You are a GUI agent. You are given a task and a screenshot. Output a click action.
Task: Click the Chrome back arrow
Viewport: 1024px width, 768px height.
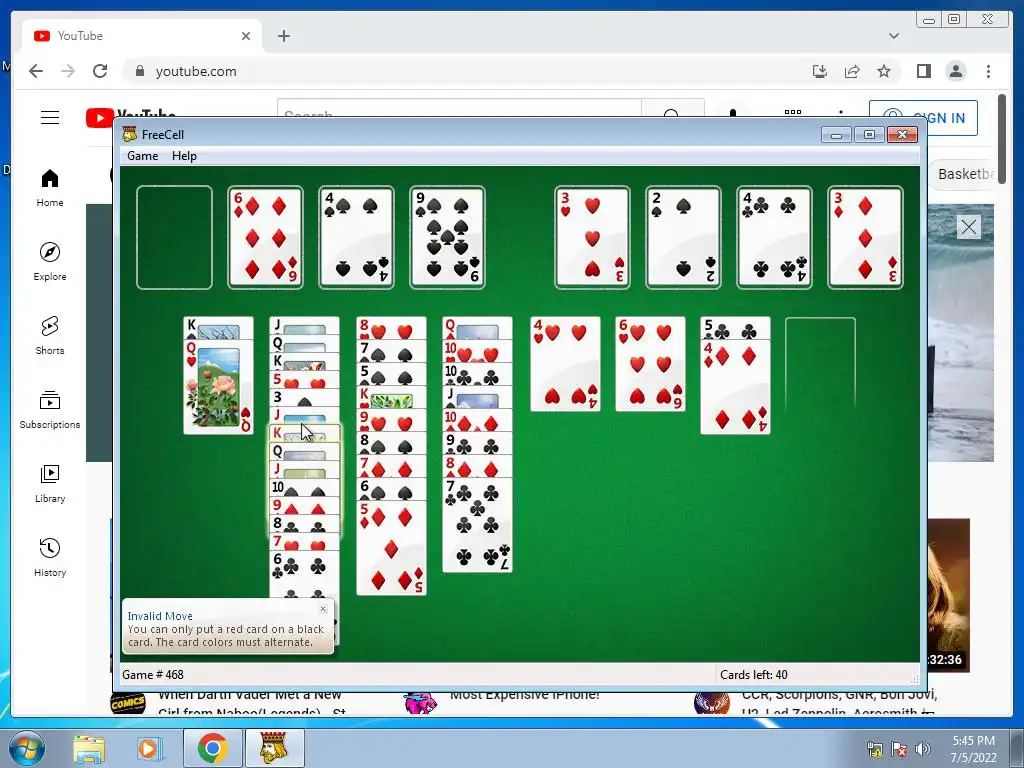(x=36, y=71)
